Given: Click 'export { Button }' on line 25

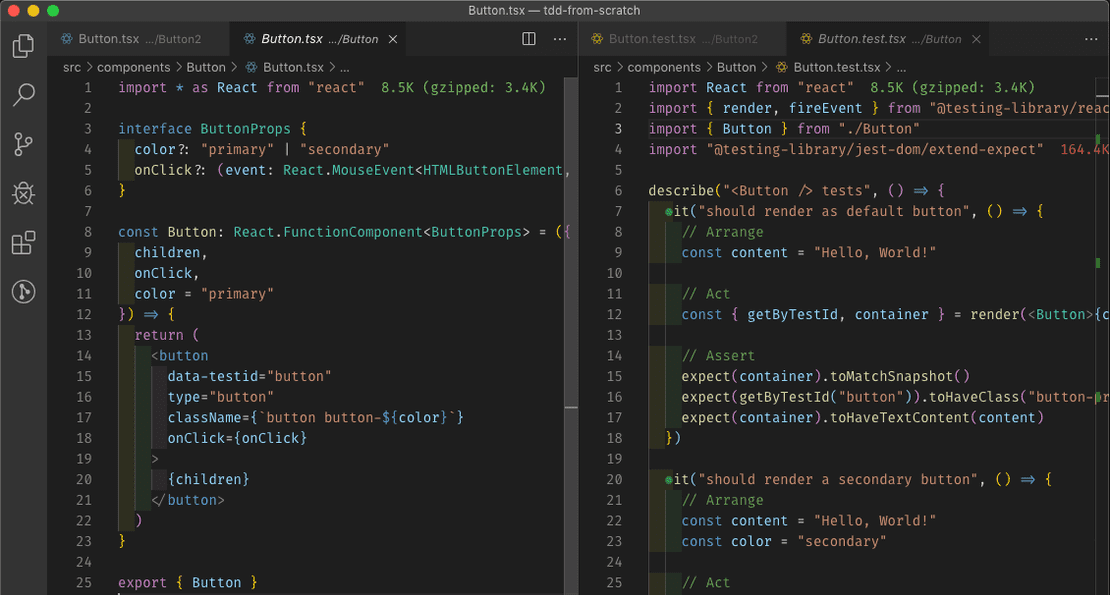Looking at the screenshot, I should 188,582.
